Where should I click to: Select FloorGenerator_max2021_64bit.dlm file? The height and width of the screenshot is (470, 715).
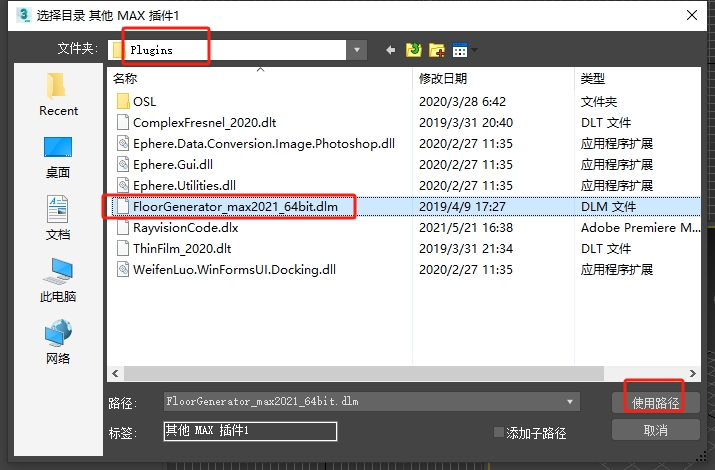235,207
